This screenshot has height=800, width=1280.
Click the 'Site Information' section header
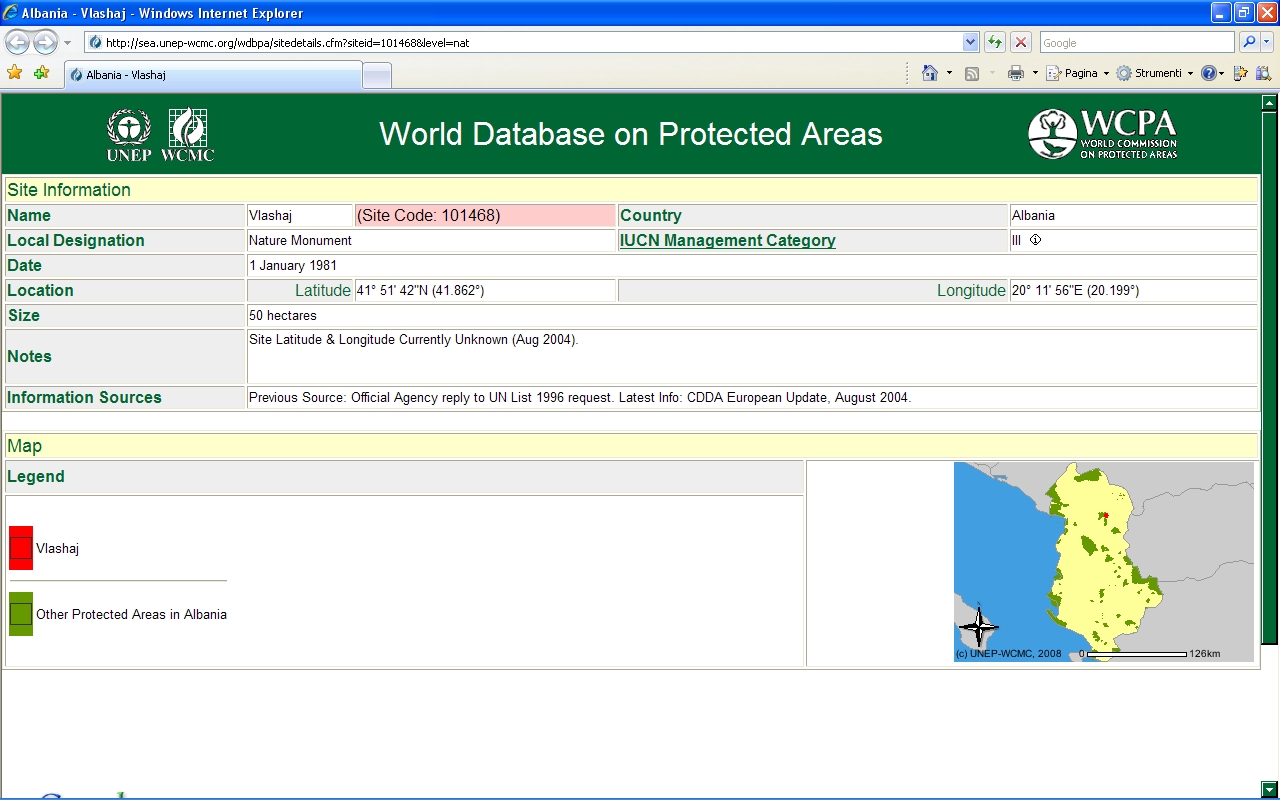coord(69,190)
